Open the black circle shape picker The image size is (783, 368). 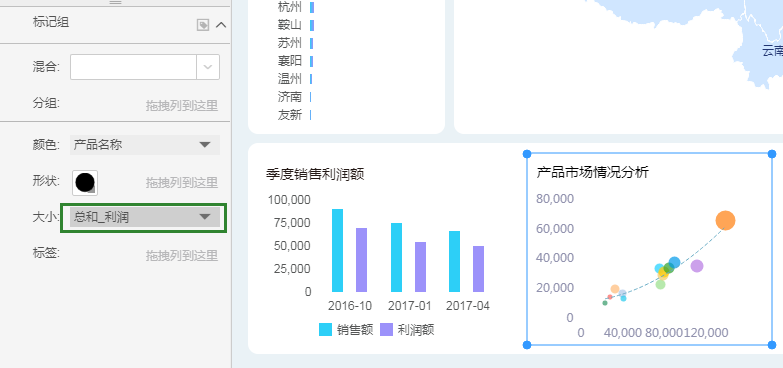[85, 183]
